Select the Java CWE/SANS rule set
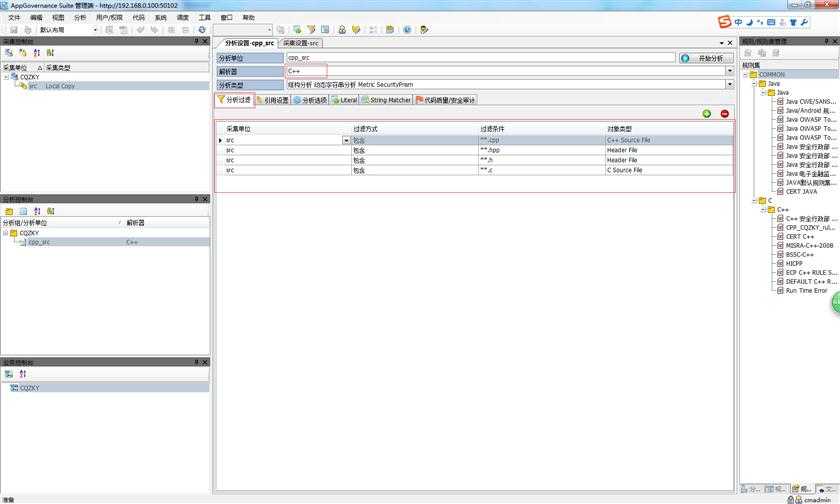 click(x=810, y=102)
